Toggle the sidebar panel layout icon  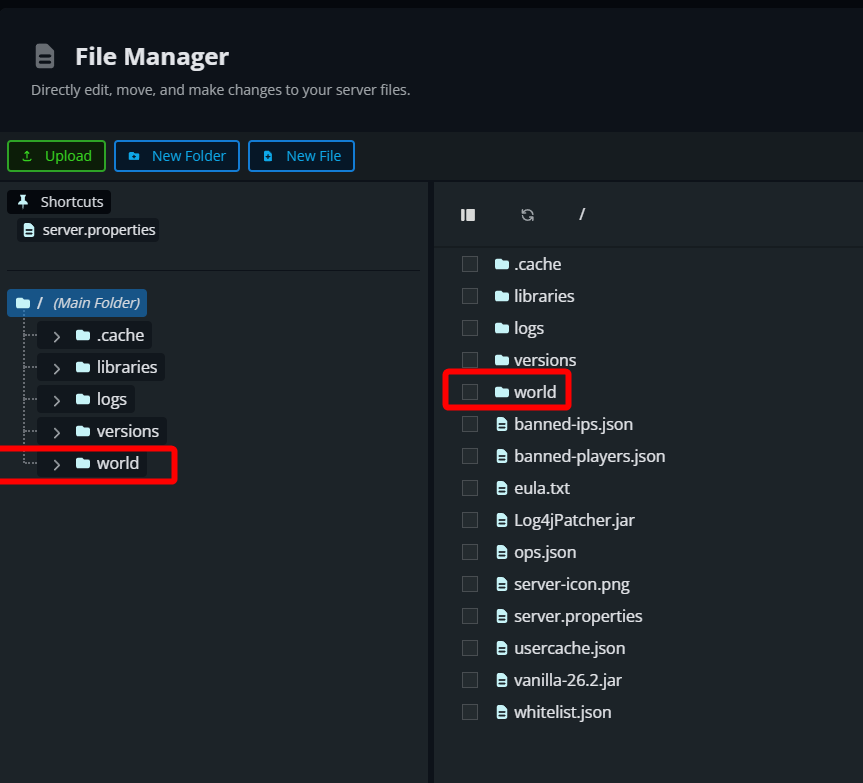click(468, 215)
